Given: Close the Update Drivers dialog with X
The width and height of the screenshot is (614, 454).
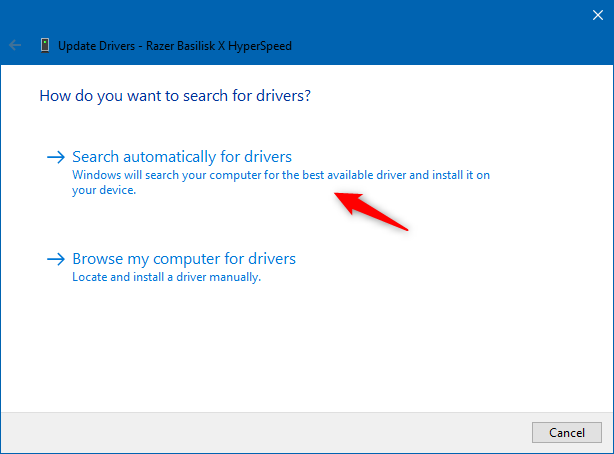Looking at the screenshot, I should click(598, 15).
